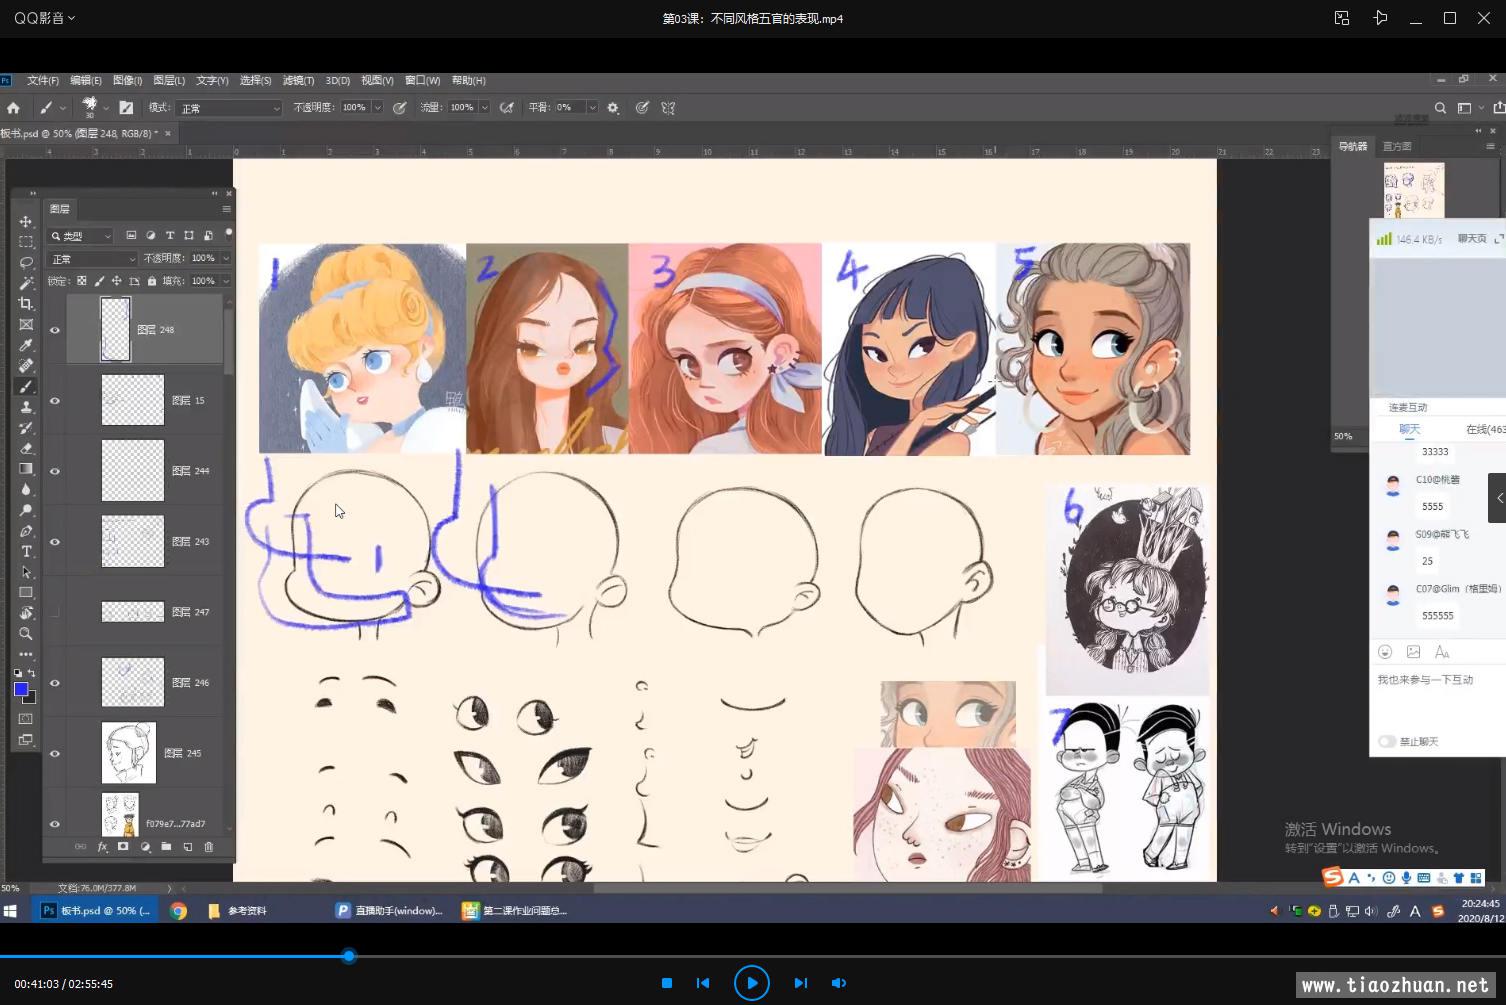Open the 滤镜(T) menu
The image size is (1506, 1005).
[298, 81]
